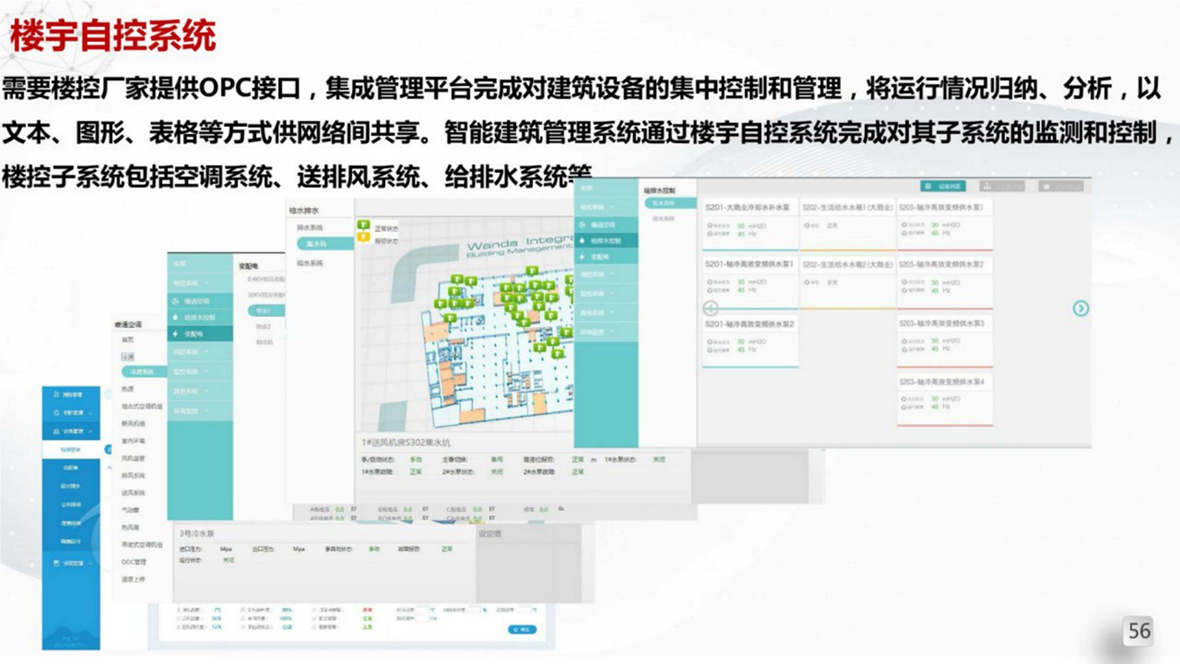The height and width of the screenshot is (664, 1180).
Task: Open the S203-轴冷高效变频供水泵4 card
Action: 944,398
